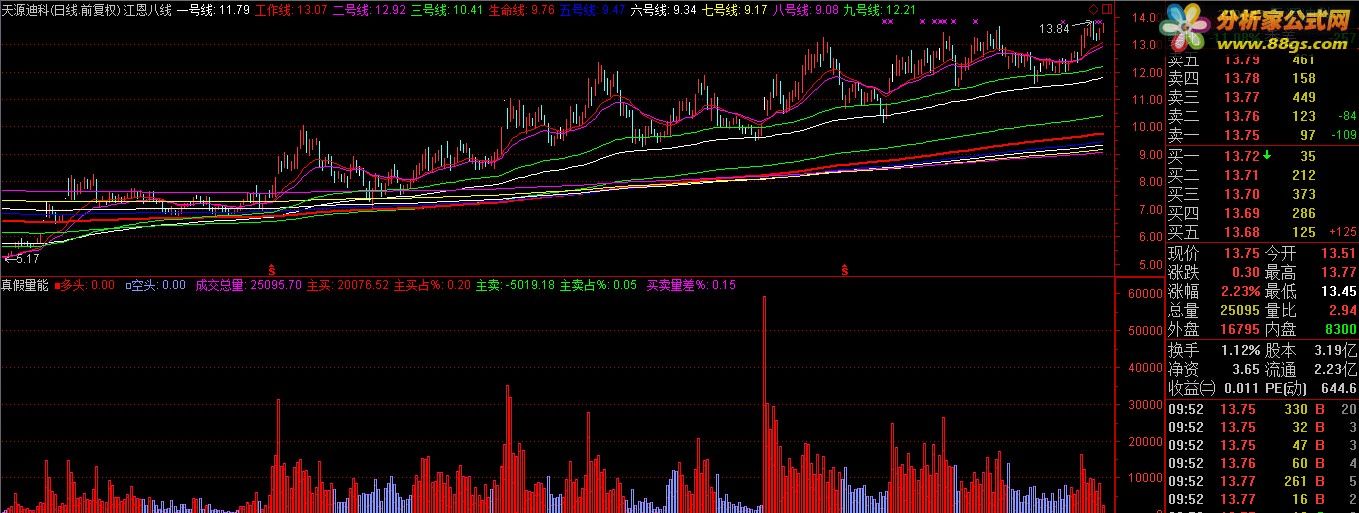Select the 一号线 11.79 legend entry
Image resolution: width=1359 pixels, height=513 pixels.
click(213, 10)
